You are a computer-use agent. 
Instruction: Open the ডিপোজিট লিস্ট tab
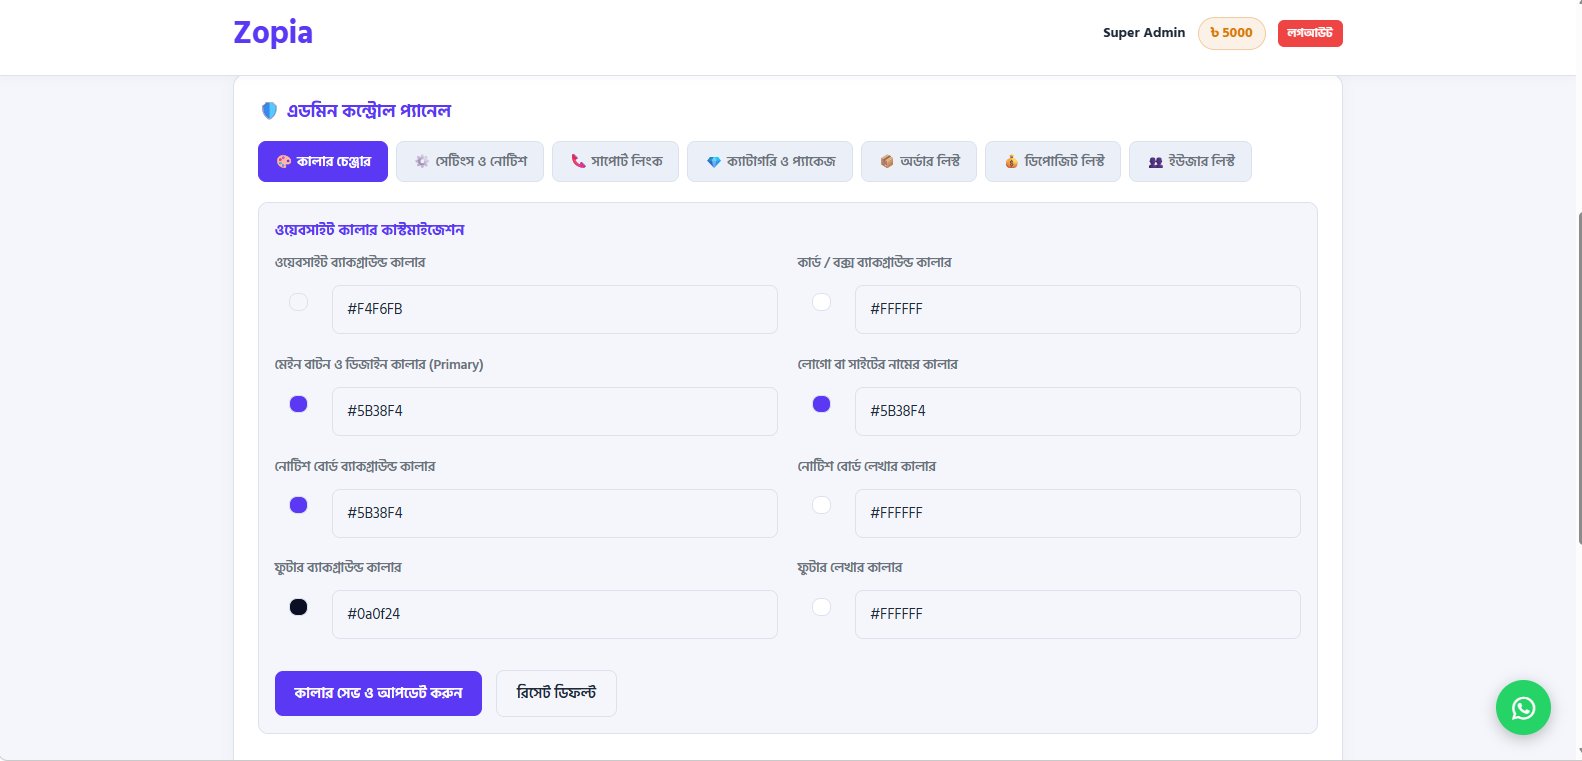(1053, 161)
